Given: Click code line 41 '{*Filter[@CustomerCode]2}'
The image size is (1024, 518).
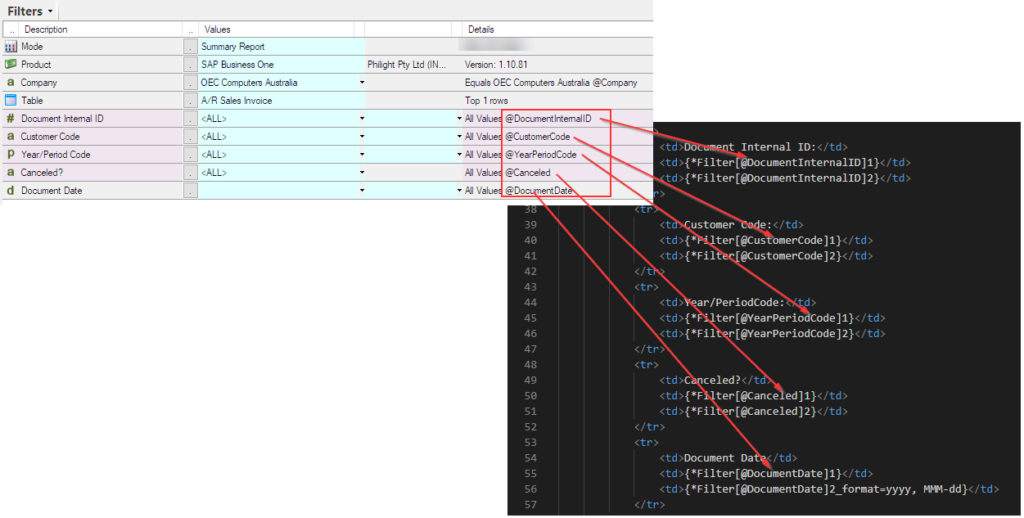Looking at the screenshot, I should click(766, 255).
